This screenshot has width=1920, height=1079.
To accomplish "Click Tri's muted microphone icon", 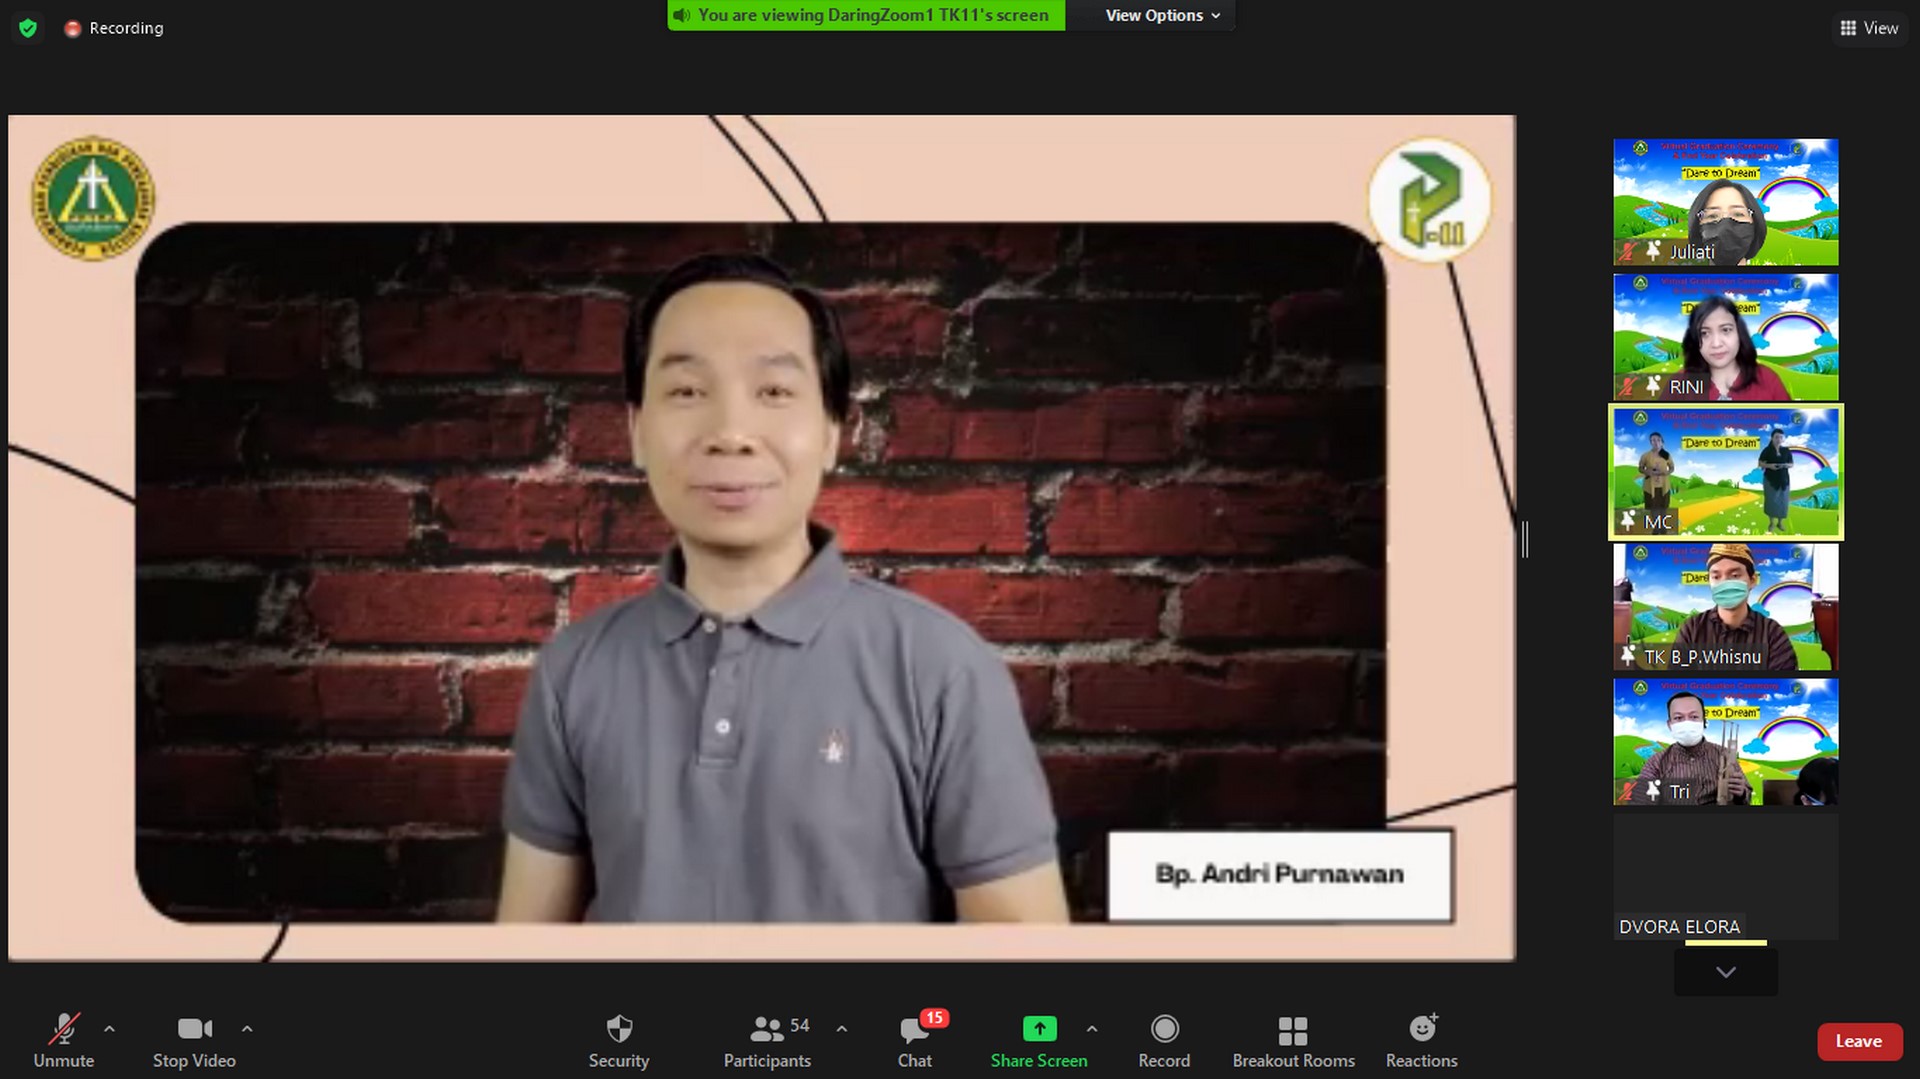I will [1629, 791].
